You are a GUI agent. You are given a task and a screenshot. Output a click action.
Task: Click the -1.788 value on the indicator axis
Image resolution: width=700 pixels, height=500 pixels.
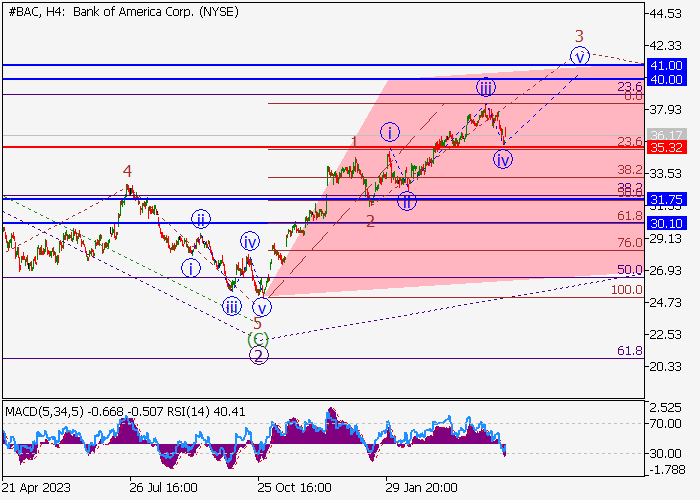[x=665, y=470]
